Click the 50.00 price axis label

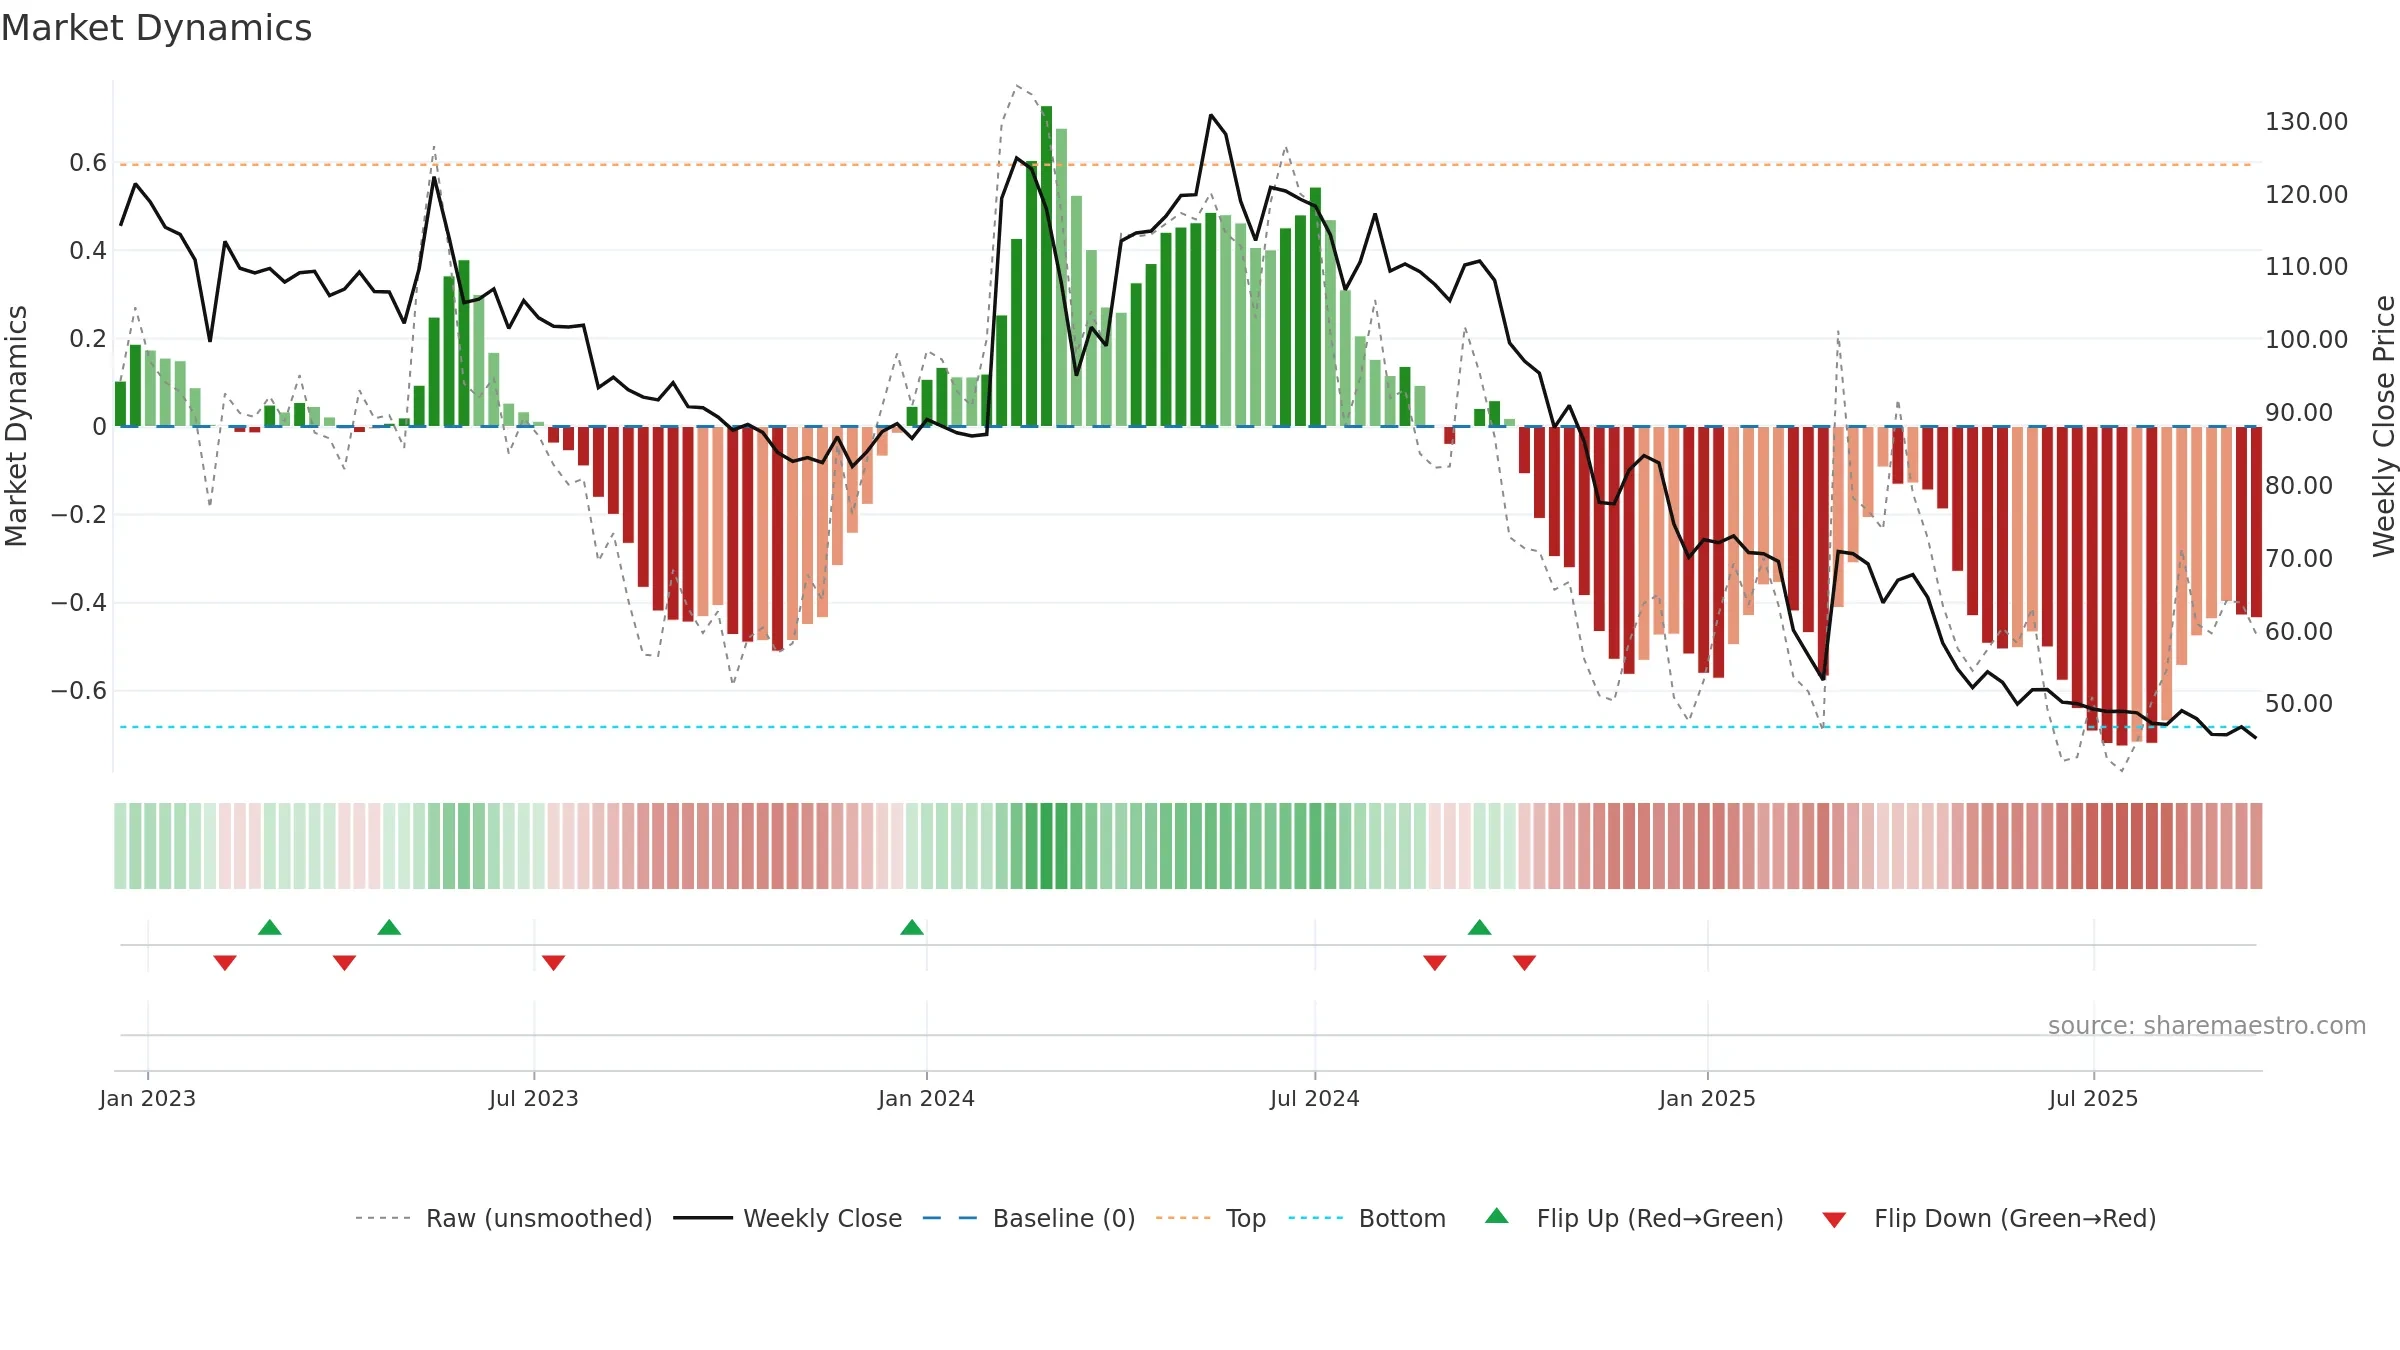2299,704
